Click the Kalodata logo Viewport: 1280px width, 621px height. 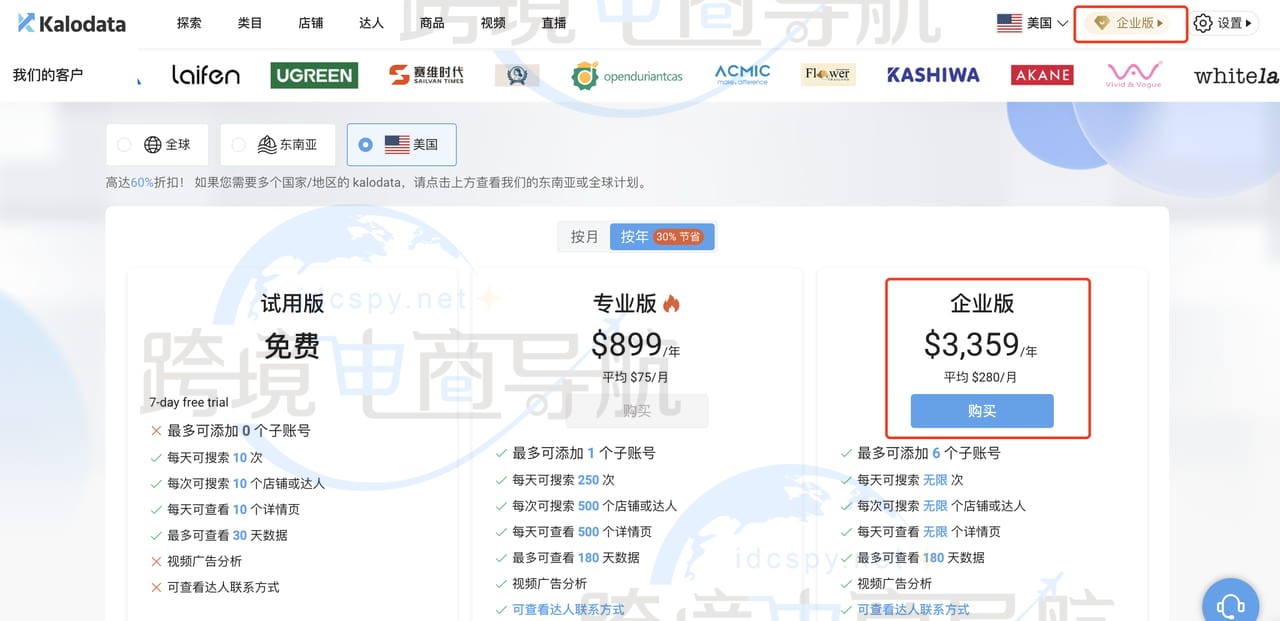(x=71, y=23)
